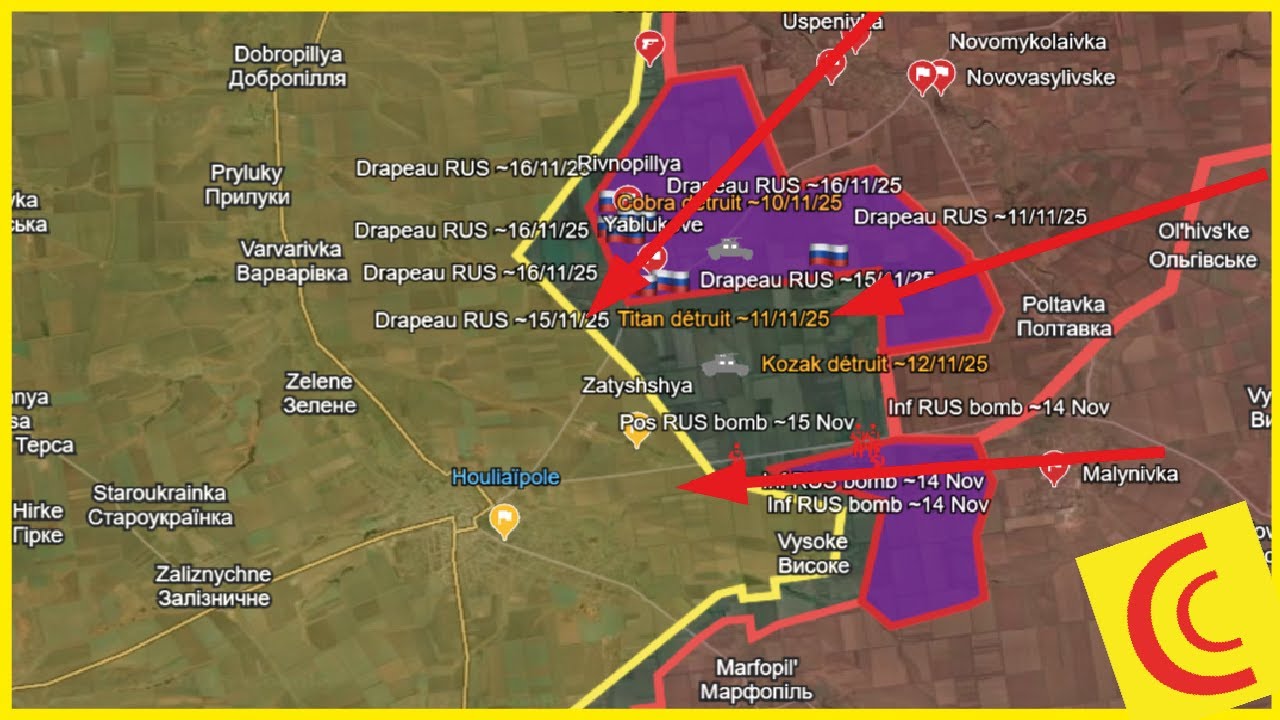1280x720 pixels.
Task: Select the Zatyshshya label
Action: (x=638, y=385)
